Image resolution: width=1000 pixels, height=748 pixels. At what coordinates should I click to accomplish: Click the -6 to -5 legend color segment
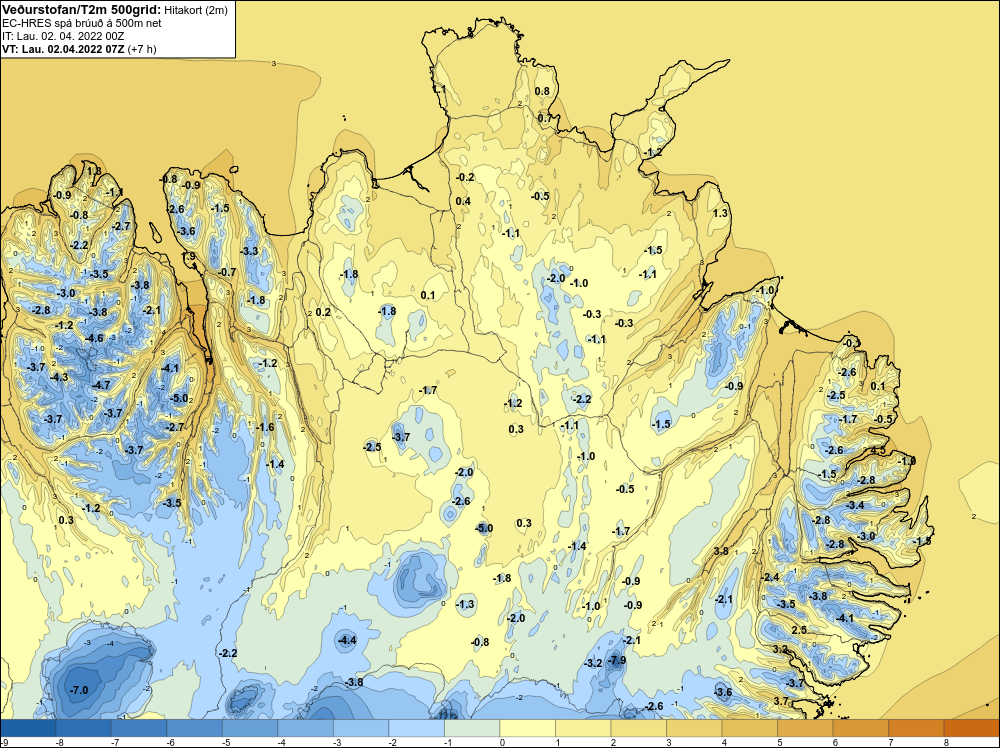click(195, 728)
